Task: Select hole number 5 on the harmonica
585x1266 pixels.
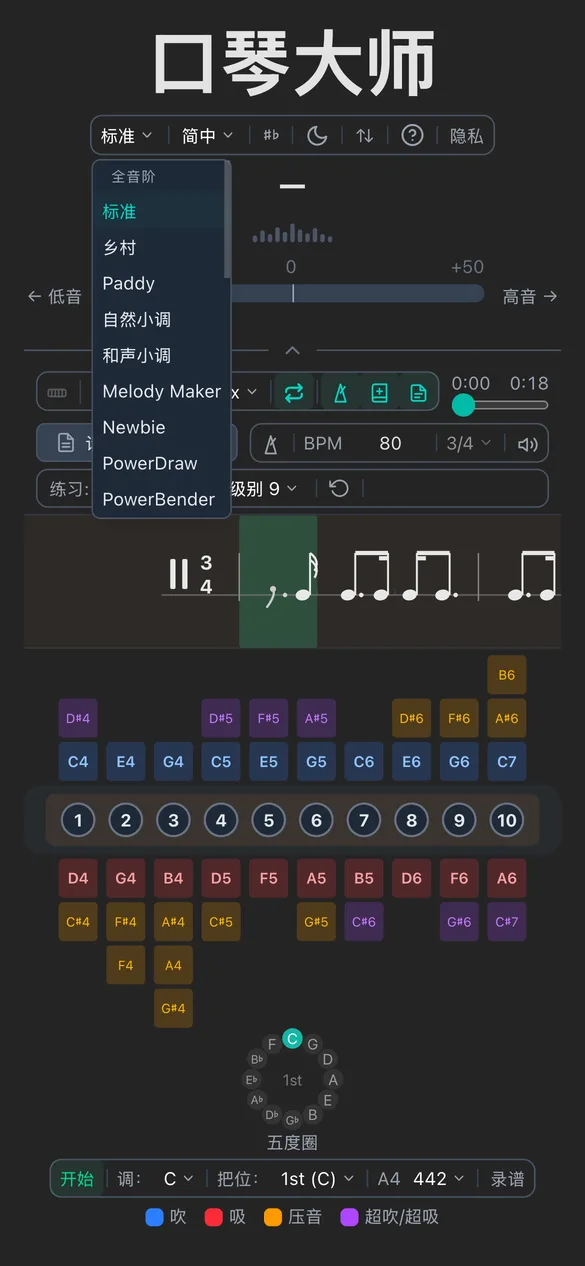Action: [268, 819]
